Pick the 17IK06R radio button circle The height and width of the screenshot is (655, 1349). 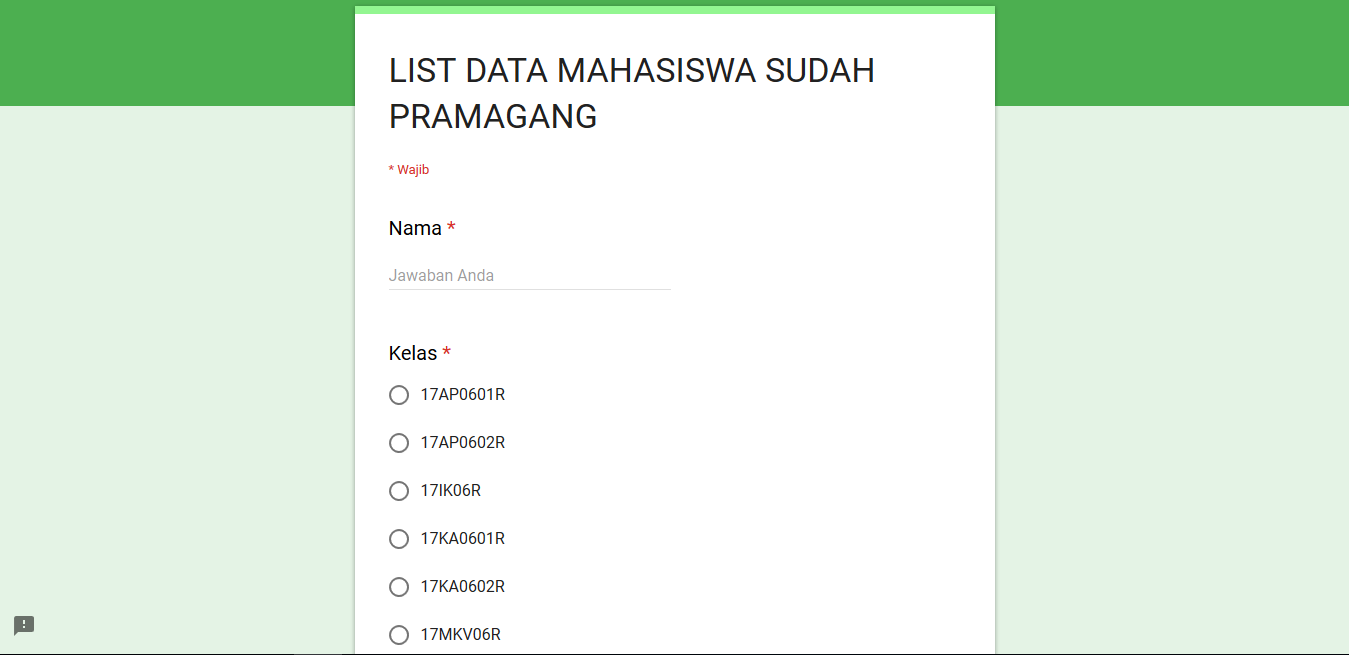[399, 491]
